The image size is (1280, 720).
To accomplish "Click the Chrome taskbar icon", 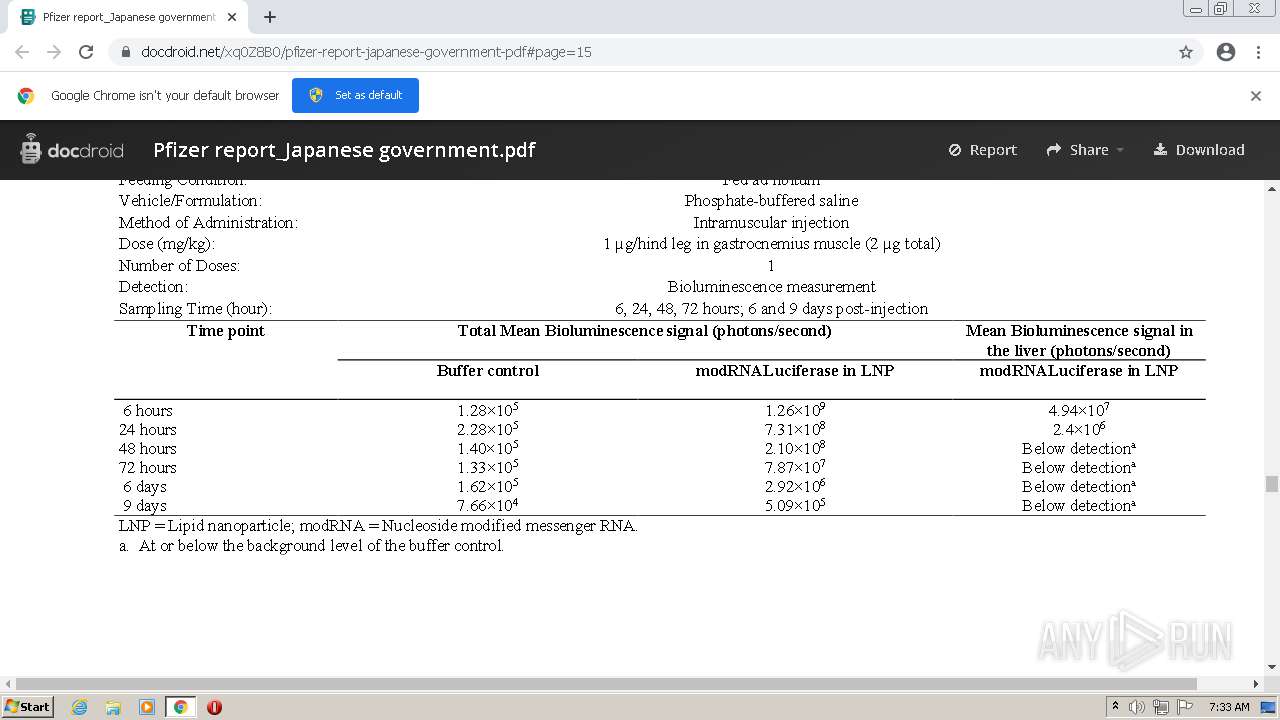I will pos(180,707).
